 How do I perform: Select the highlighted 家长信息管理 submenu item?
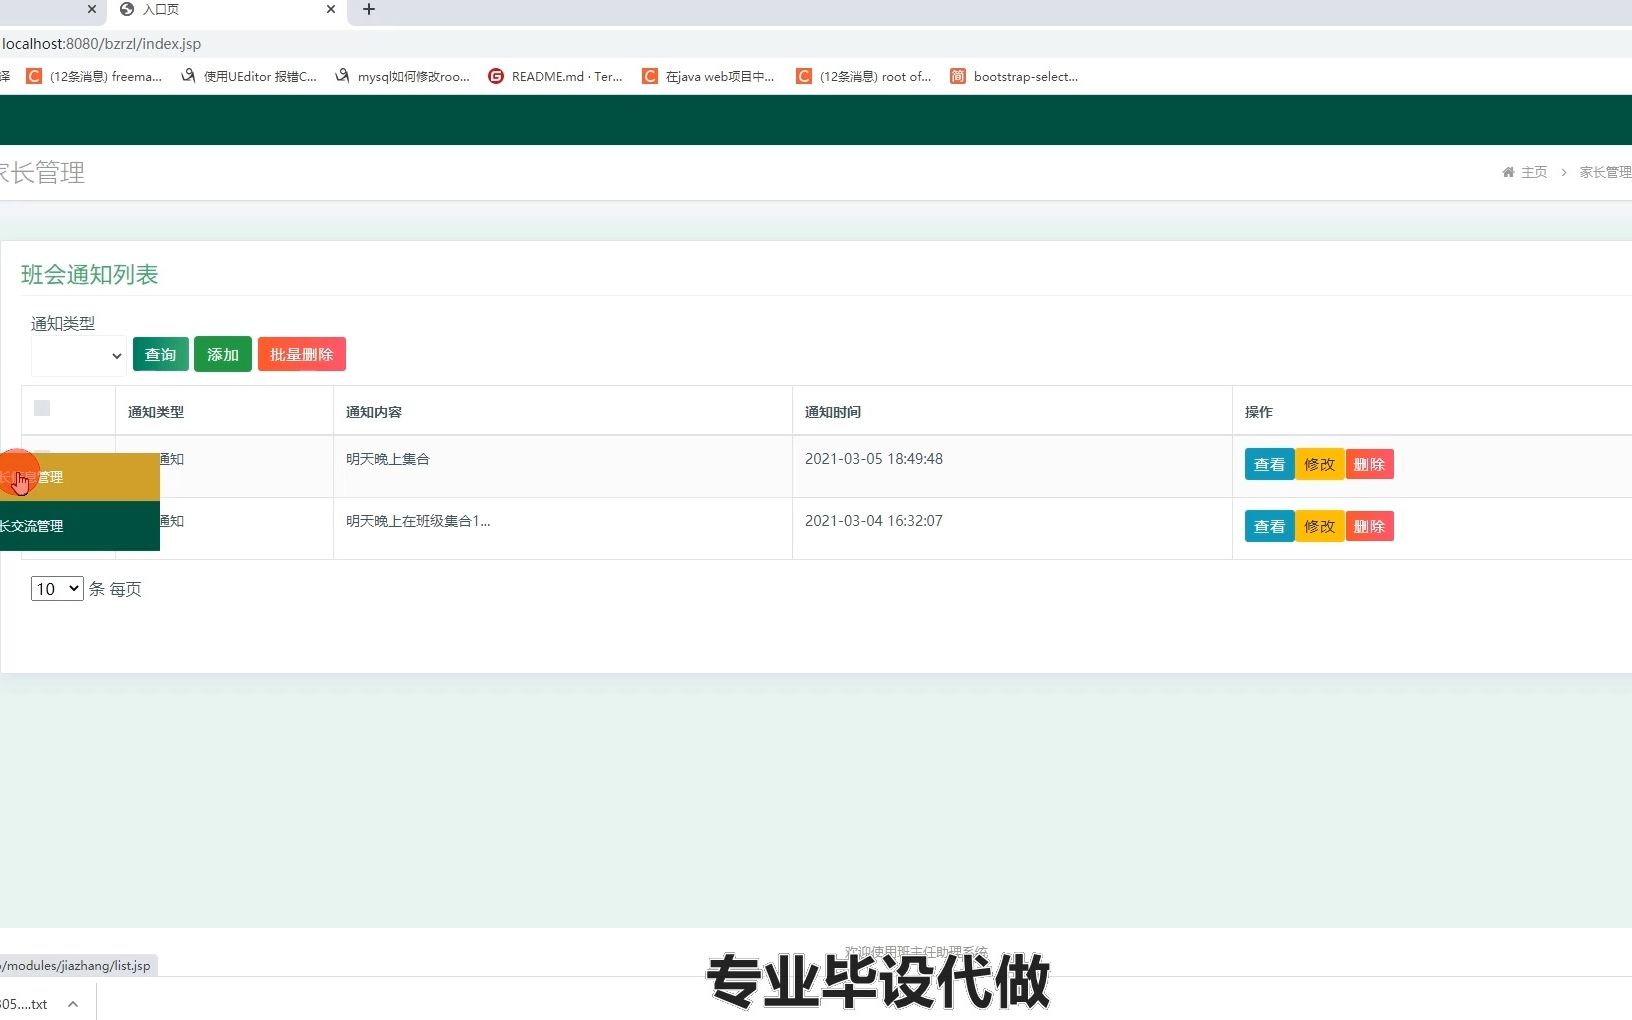80,477
